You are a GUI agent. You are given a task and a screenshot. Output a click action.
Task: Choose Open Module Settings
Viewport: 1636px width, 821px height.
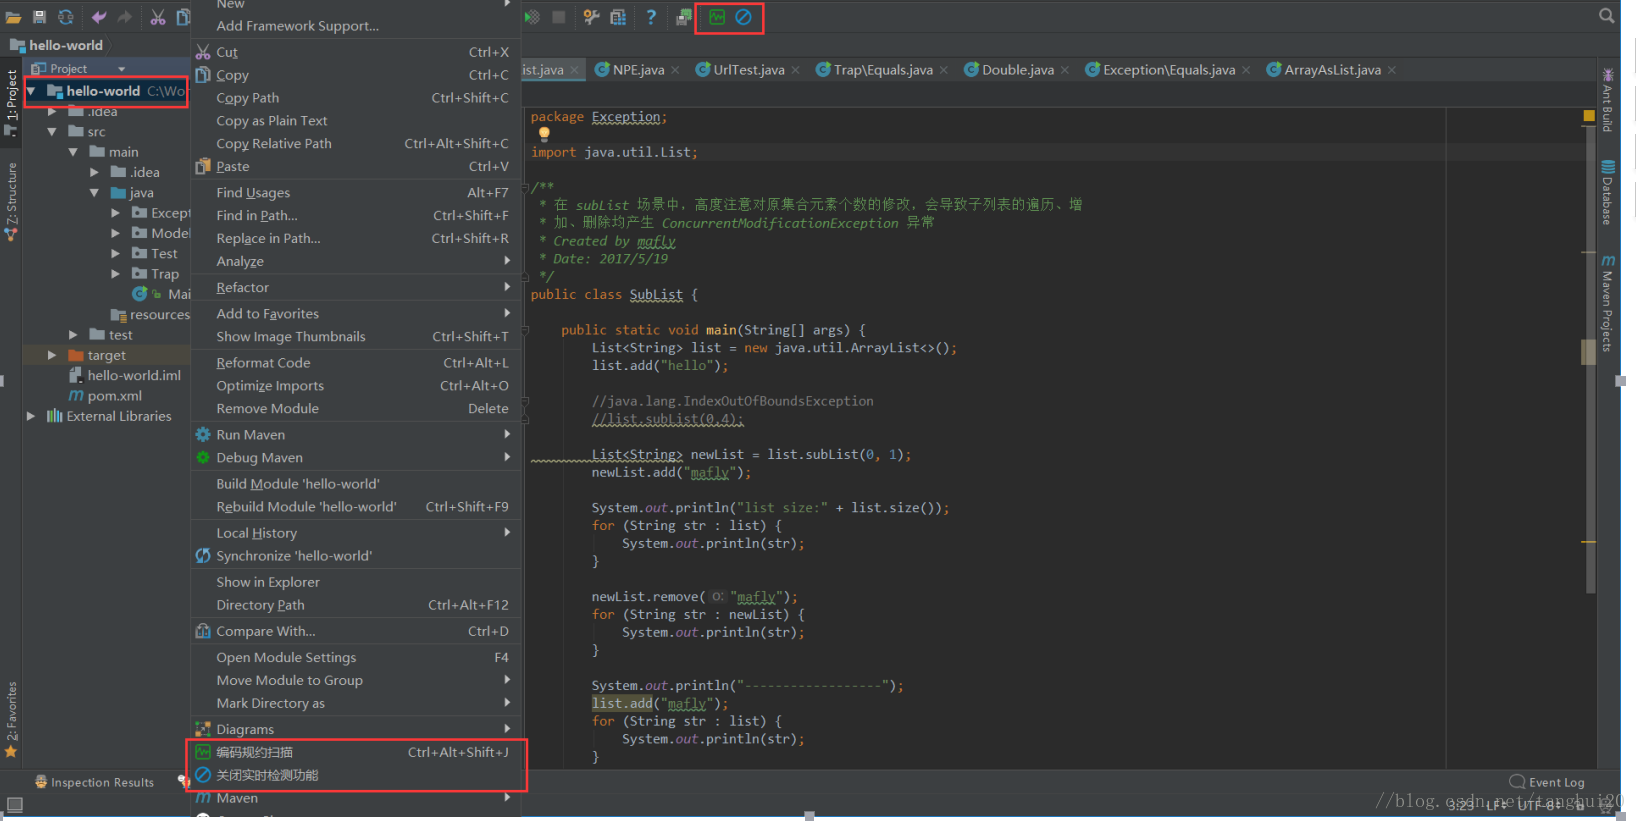coord(356,658)
